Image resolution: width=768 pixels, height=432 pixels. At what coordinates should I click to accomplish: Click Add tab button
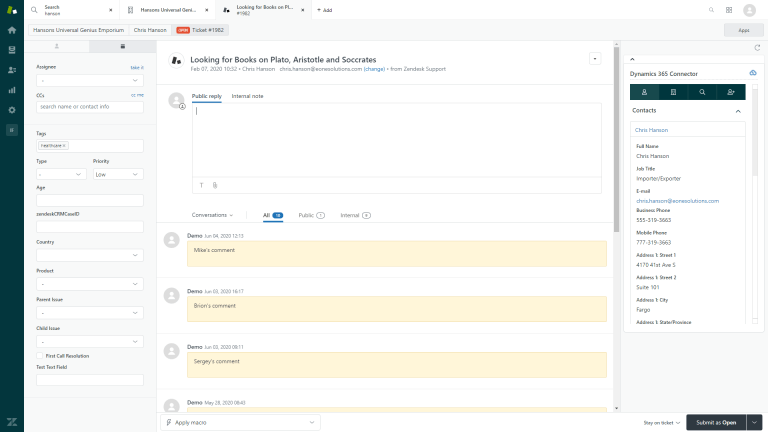coord(325,10)
